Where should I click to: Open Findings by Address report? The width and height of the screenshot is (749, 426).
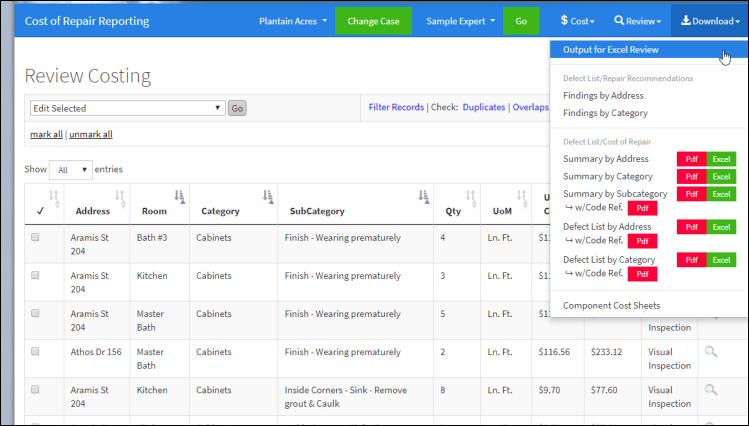tap(603, 96)
